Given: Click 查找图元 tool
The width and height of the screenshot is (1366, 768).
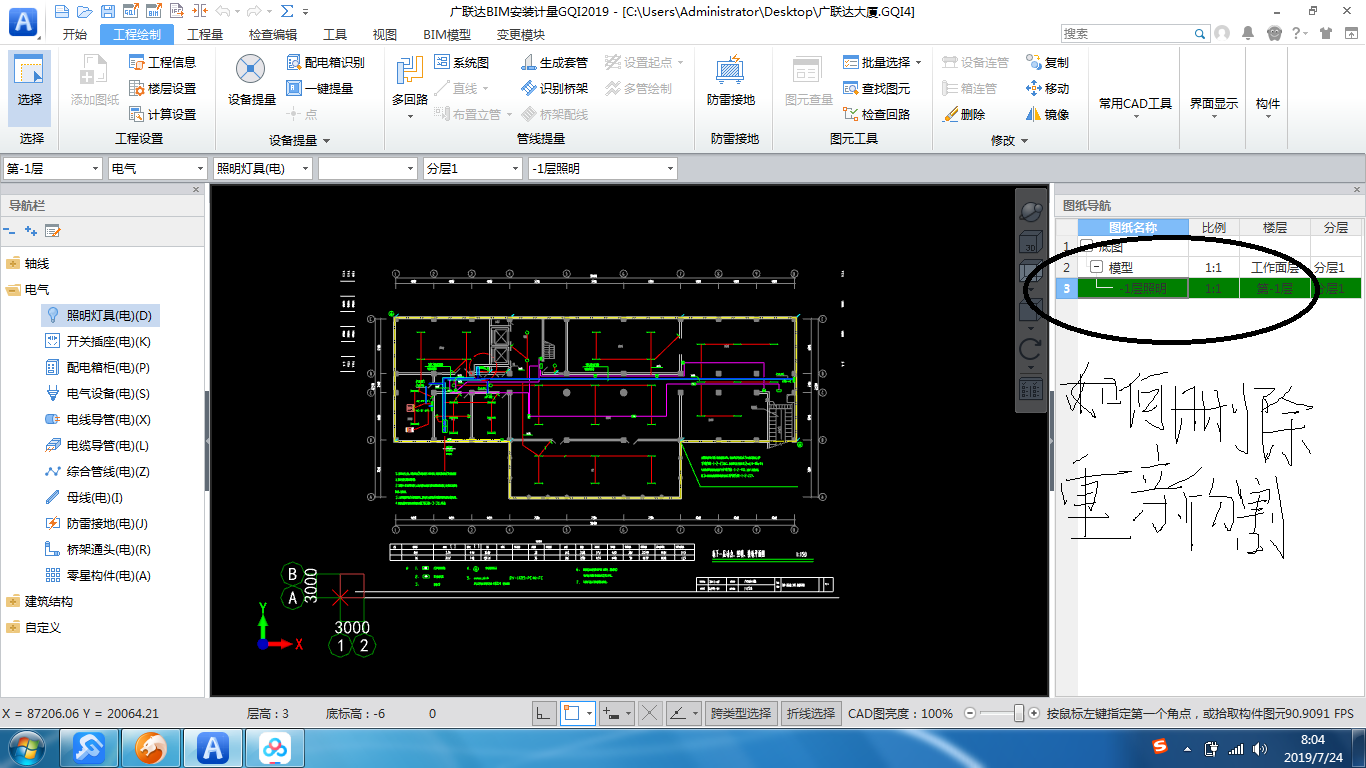Looking at the screenshot, I should click(877, 88).
